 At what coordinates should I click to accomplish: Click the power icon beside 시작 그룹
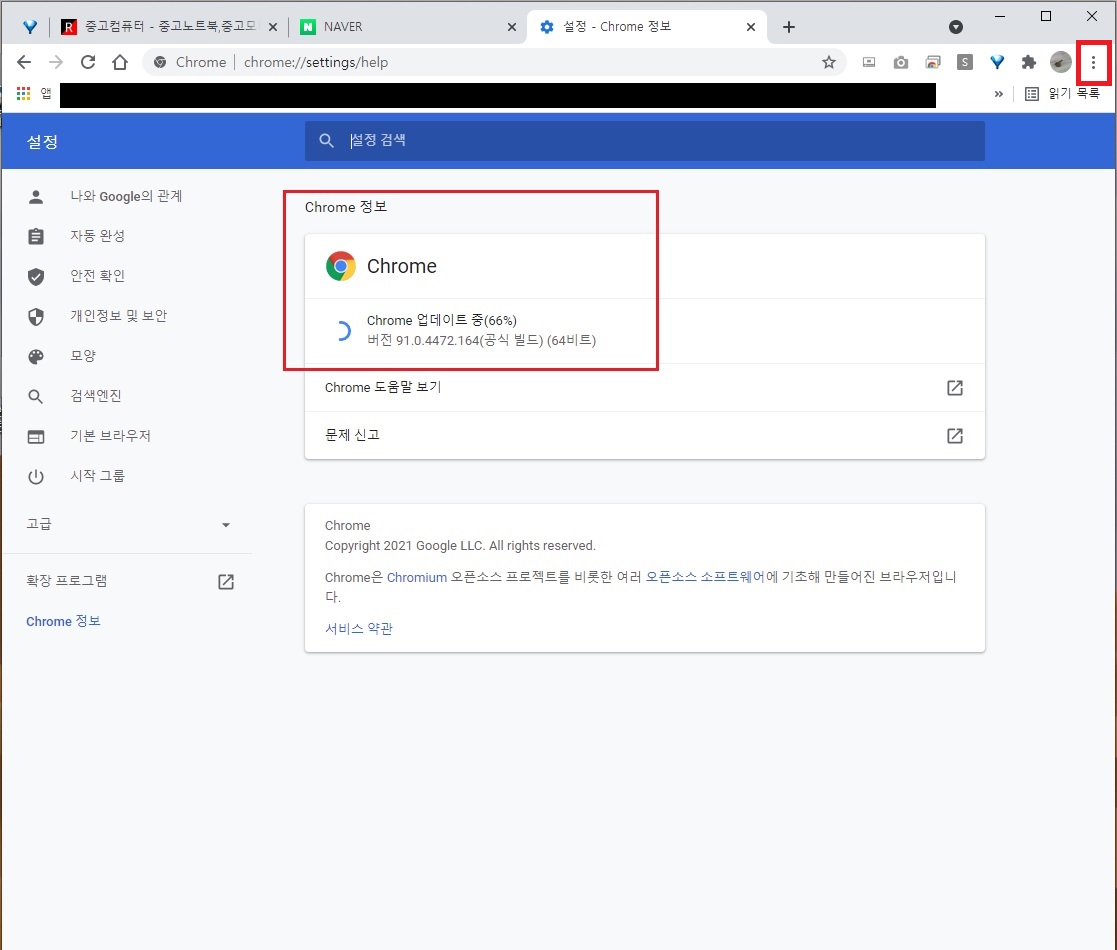36,476
